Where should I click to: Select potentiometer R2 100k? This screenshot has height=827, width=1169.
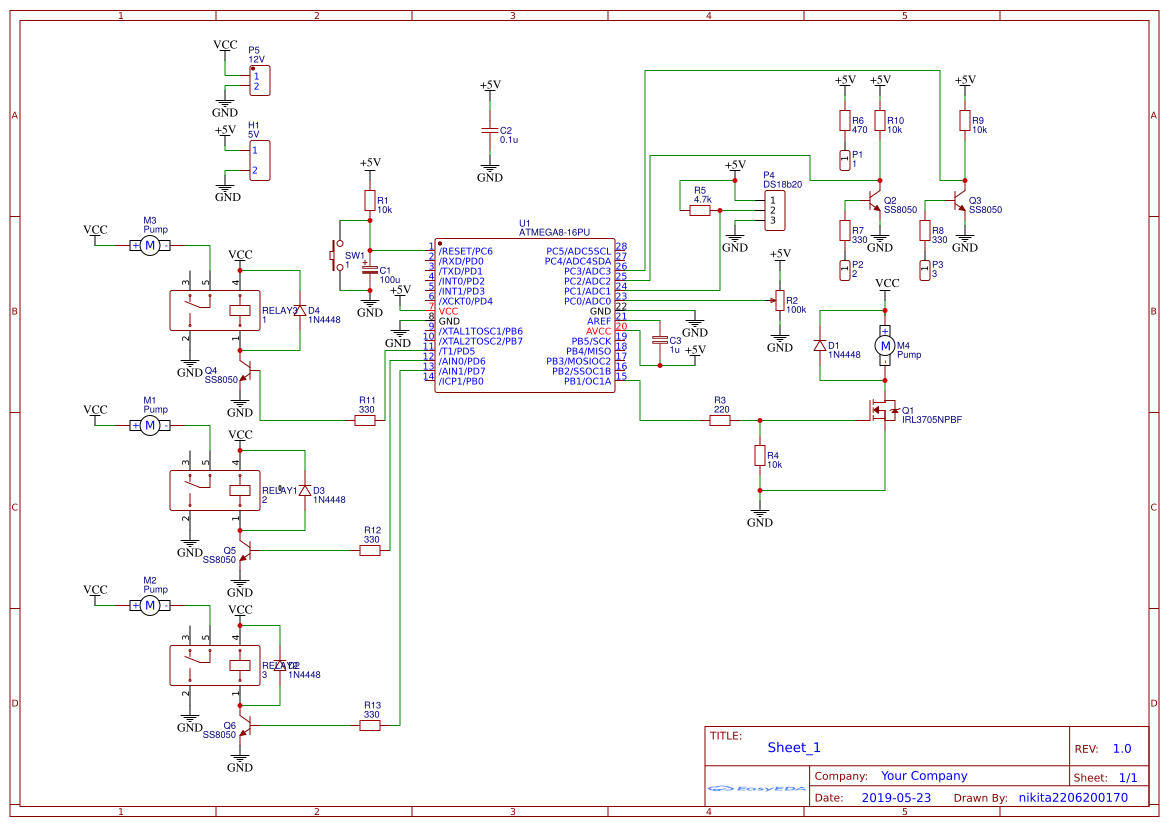click(779, 301)
